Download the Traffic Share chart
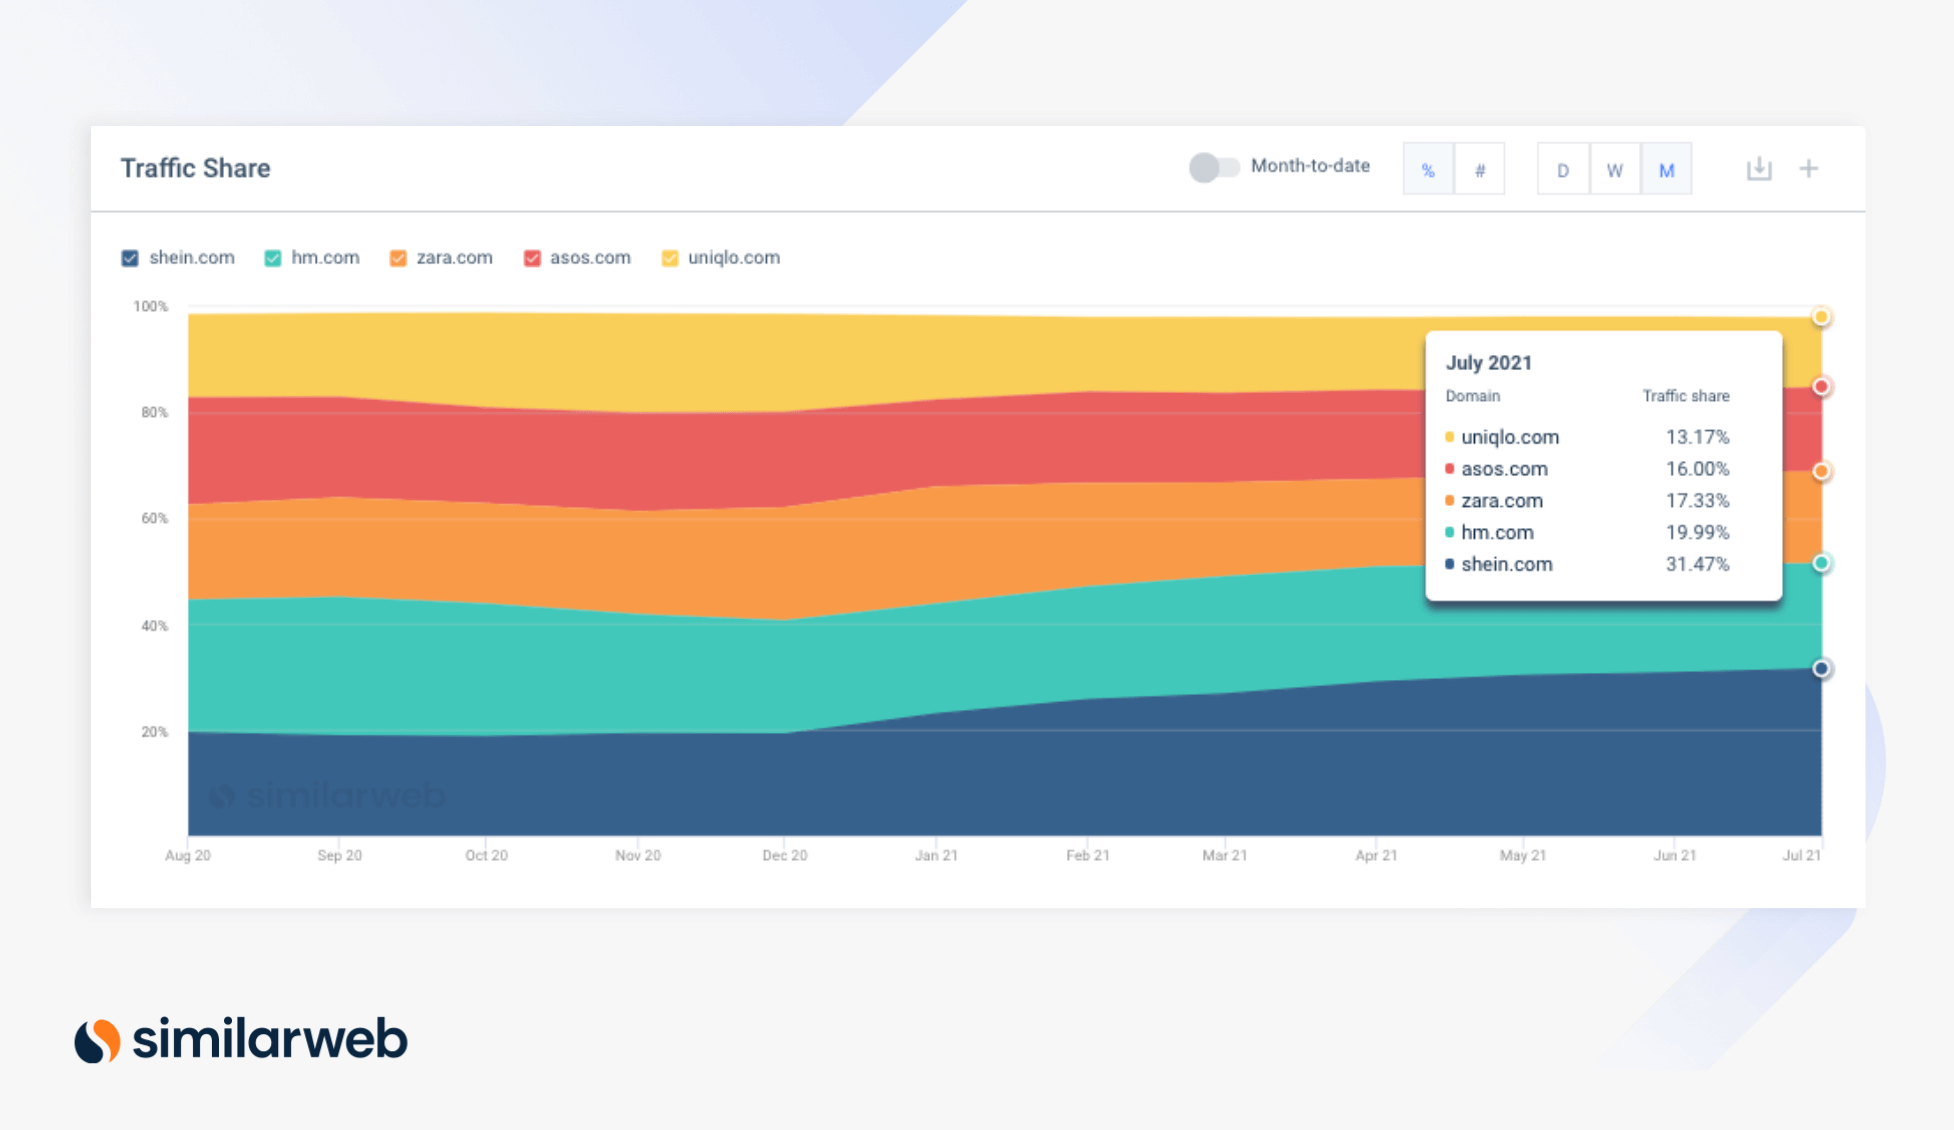The image size is (1954, 1130). point(1758,169)
